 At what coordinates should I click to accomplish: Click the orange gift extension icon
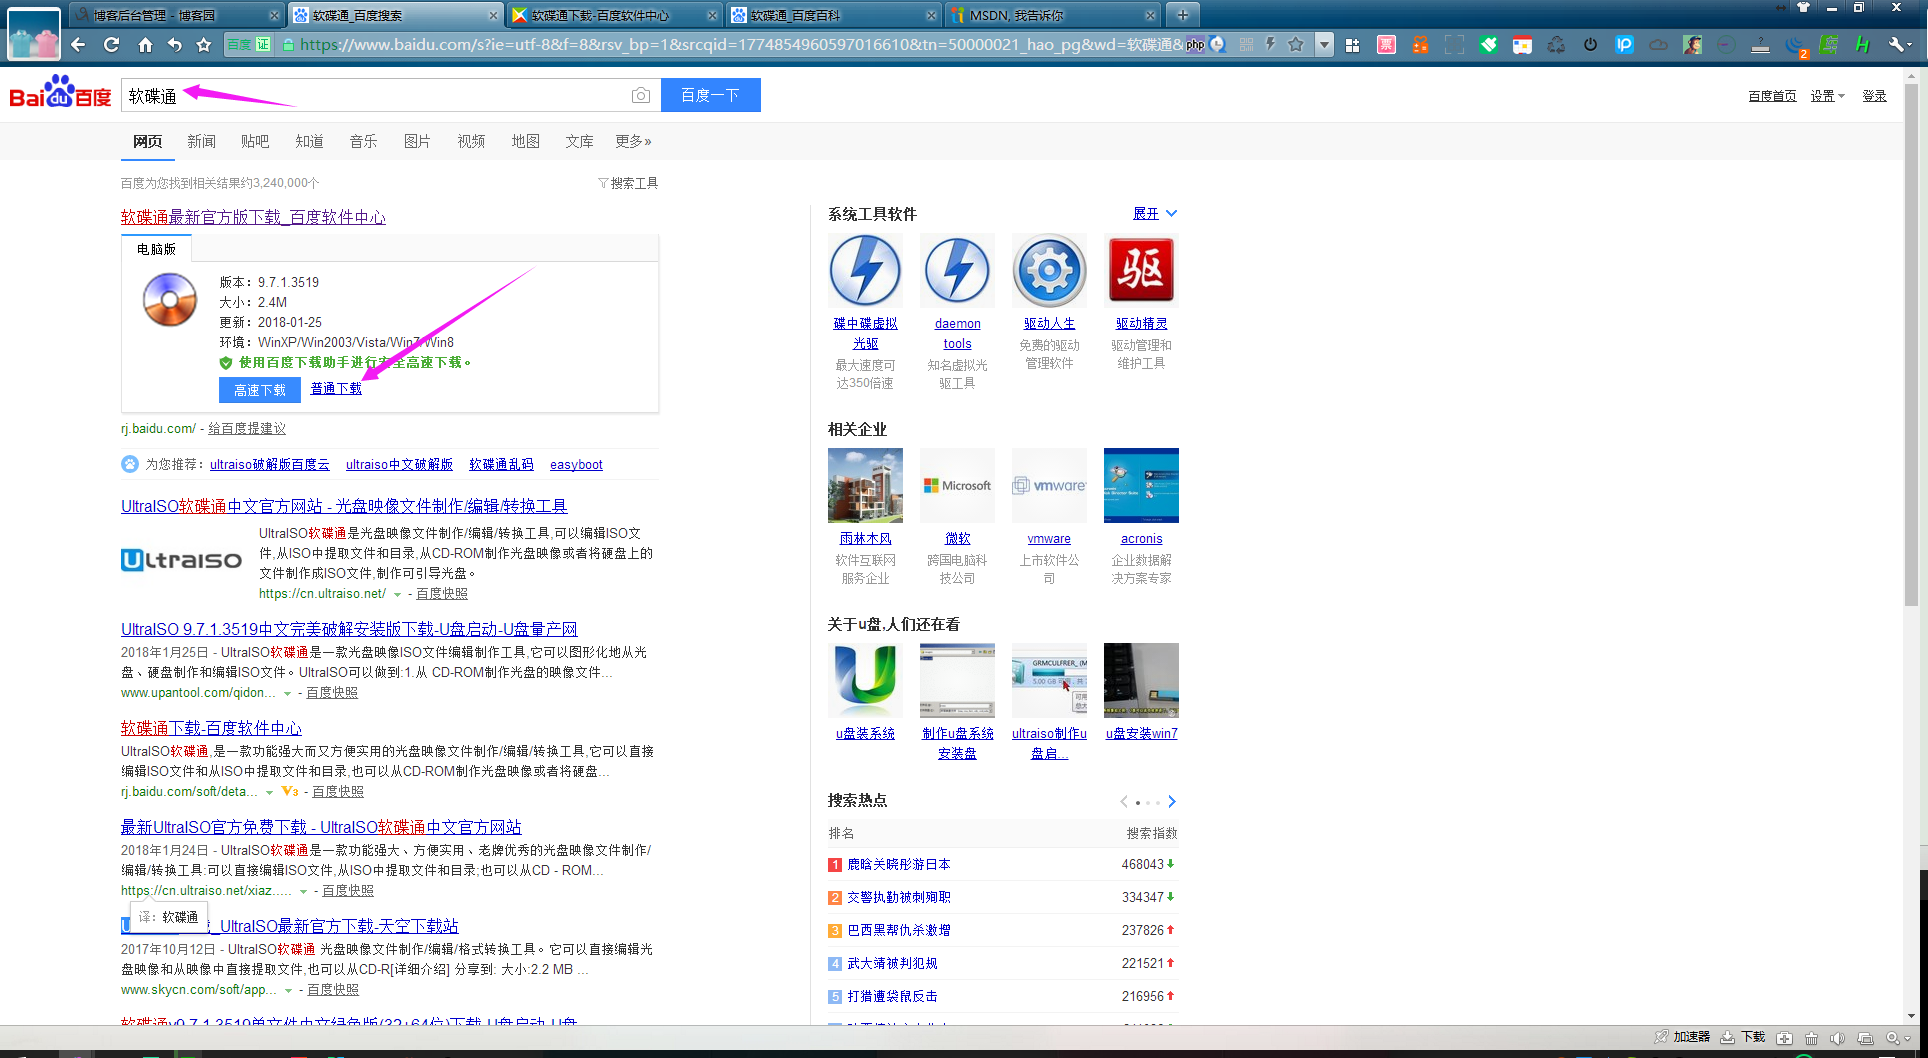click(1420, 45)
